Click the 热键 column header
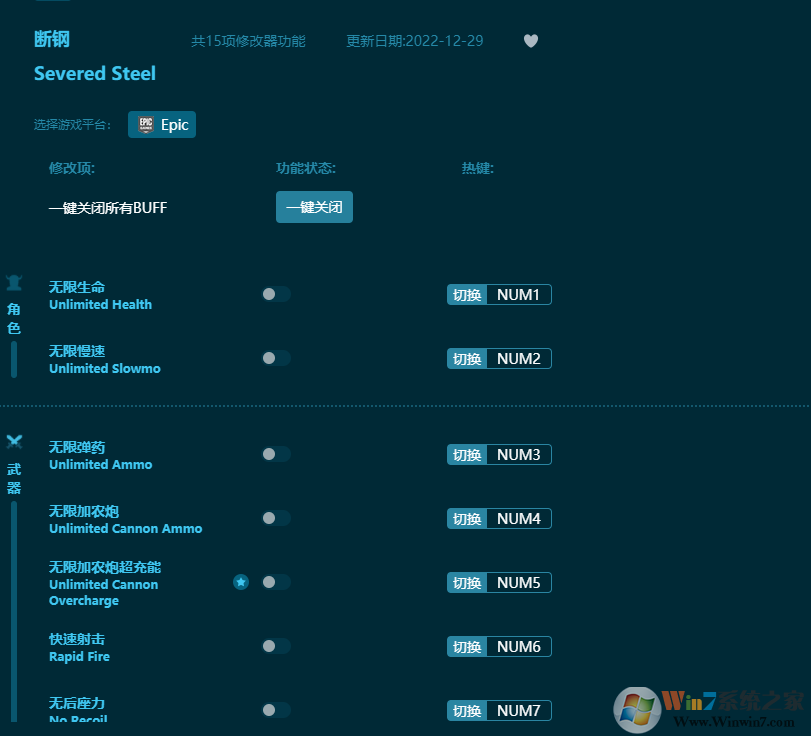Screen dimensions: 811x736 [x=477, y=168]
